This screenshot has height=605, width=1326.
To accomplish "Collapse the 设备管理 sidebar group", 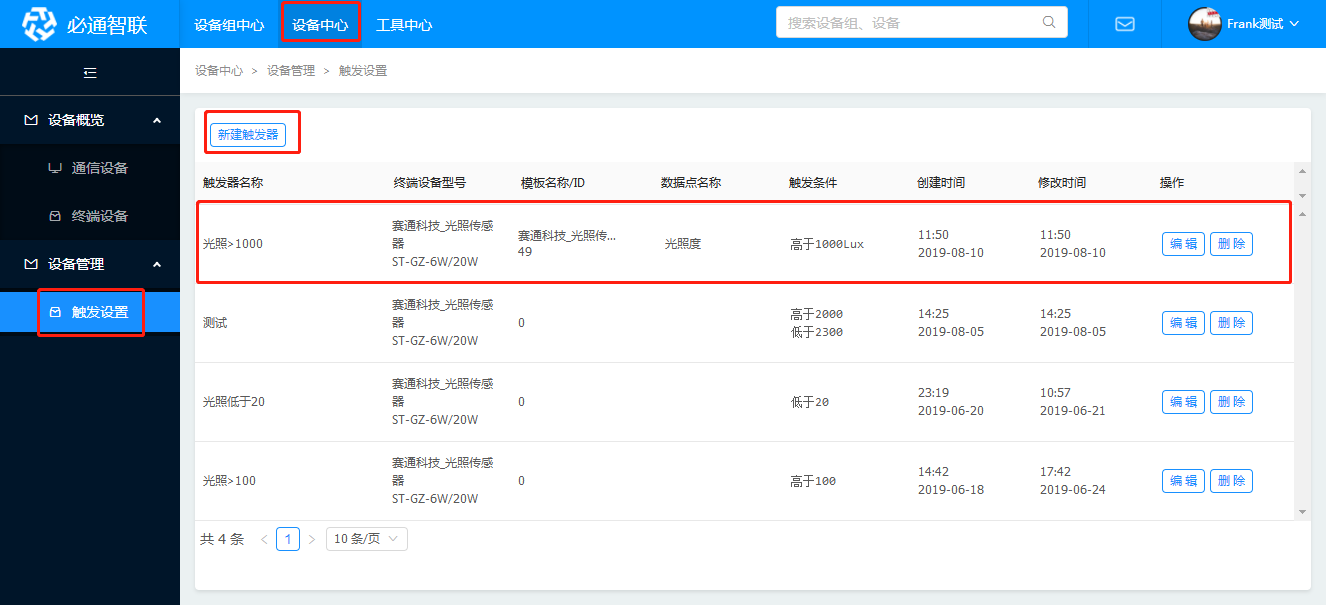I will [156, 264].
